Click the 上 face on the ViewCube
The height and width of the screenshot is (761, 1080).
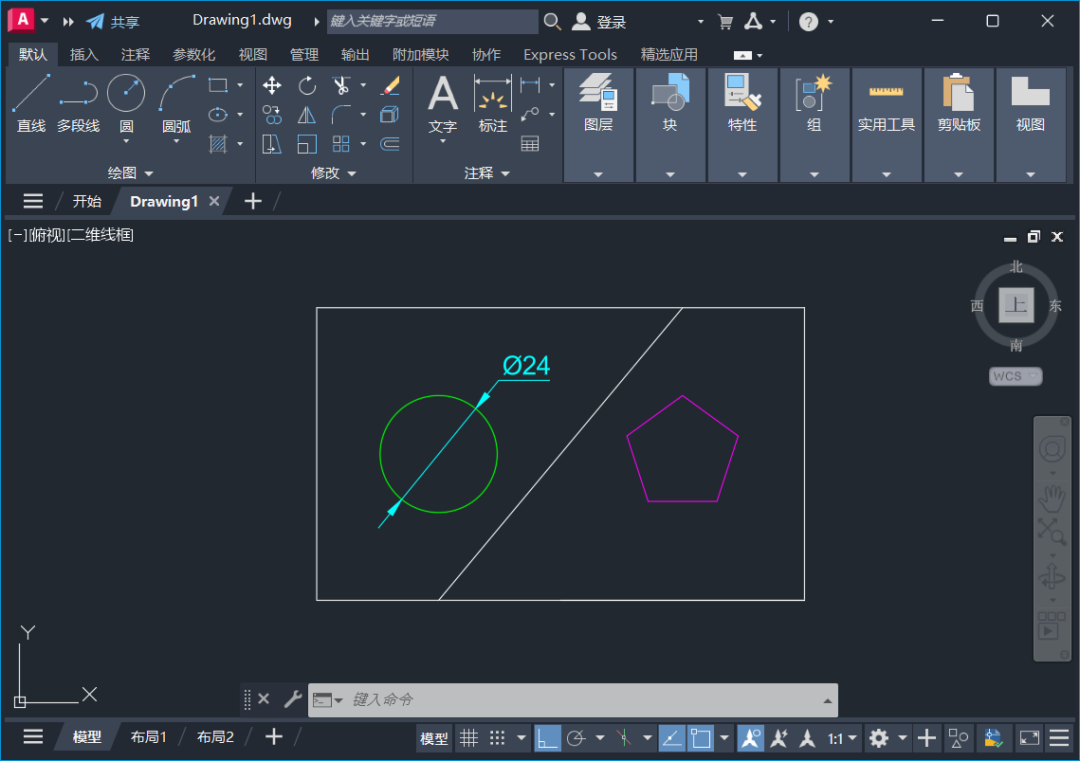pos(1016,306)
